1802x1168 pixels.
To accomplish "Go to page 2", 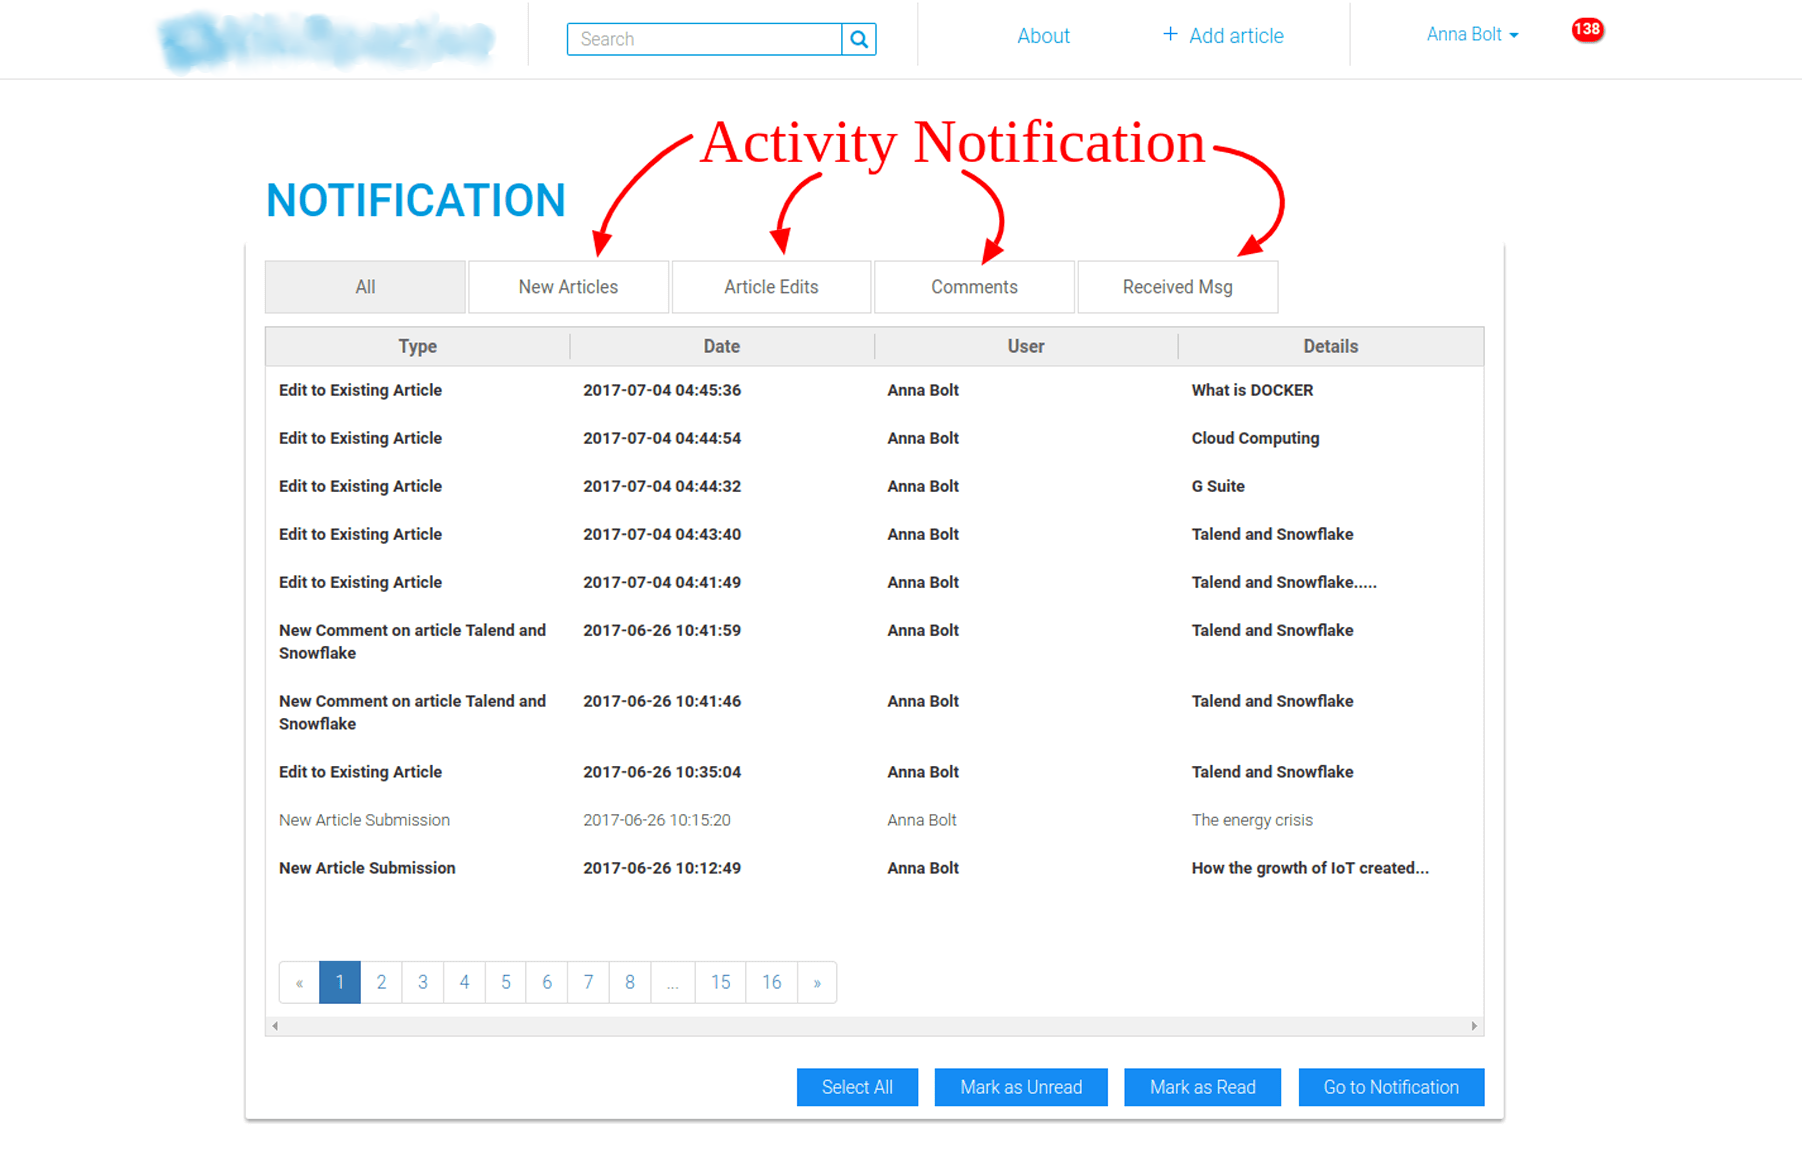I will point(381,982).
